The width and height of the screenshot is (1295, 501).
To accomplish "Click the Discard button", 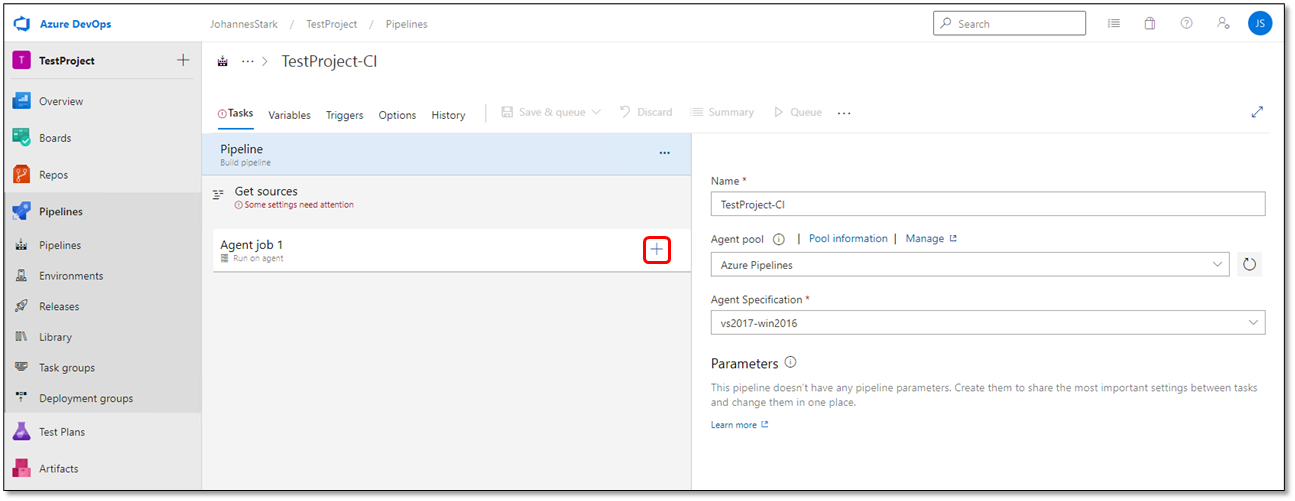I will pyautogui.click(x=646, y=112).
